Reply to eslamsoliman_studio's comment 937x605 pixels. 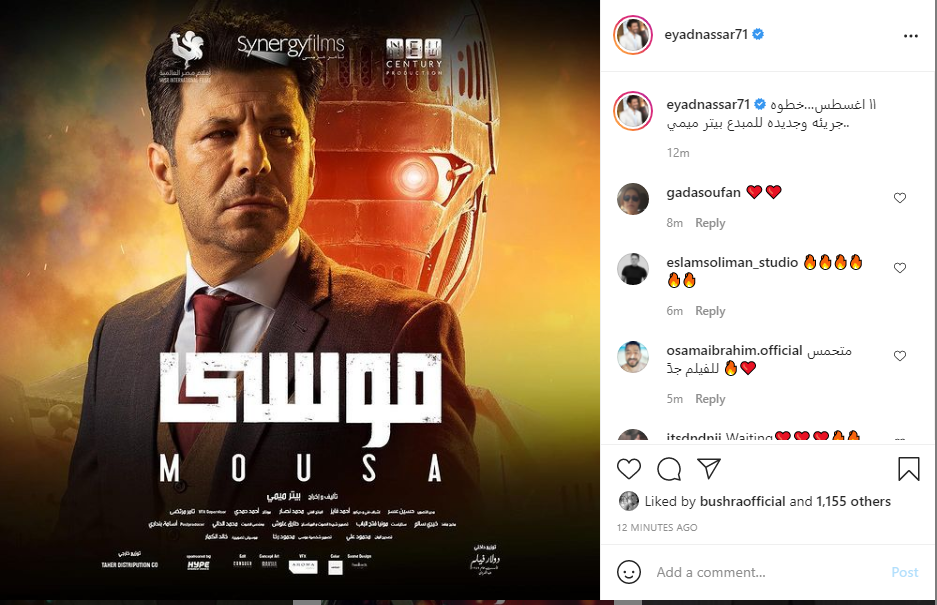[710, 311]
